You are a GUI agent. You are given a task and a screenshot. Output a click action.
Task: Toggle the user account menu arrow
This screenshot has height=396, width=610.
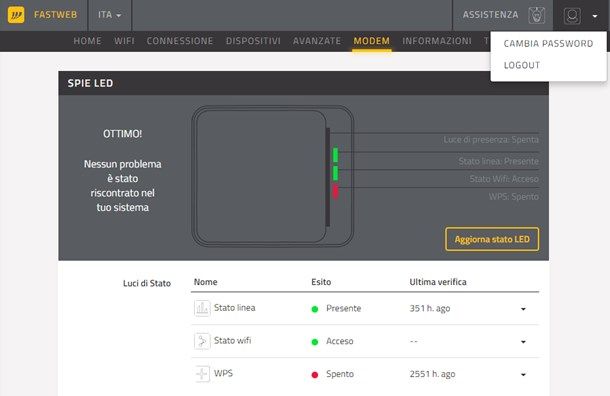pyautogui.click(x=595, y=16)
